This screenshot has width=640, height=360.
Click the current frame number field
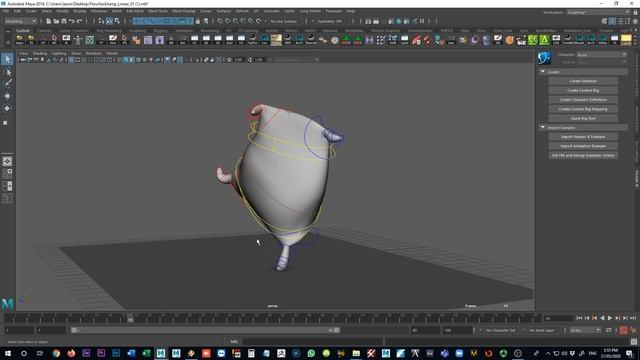(558, 318)
